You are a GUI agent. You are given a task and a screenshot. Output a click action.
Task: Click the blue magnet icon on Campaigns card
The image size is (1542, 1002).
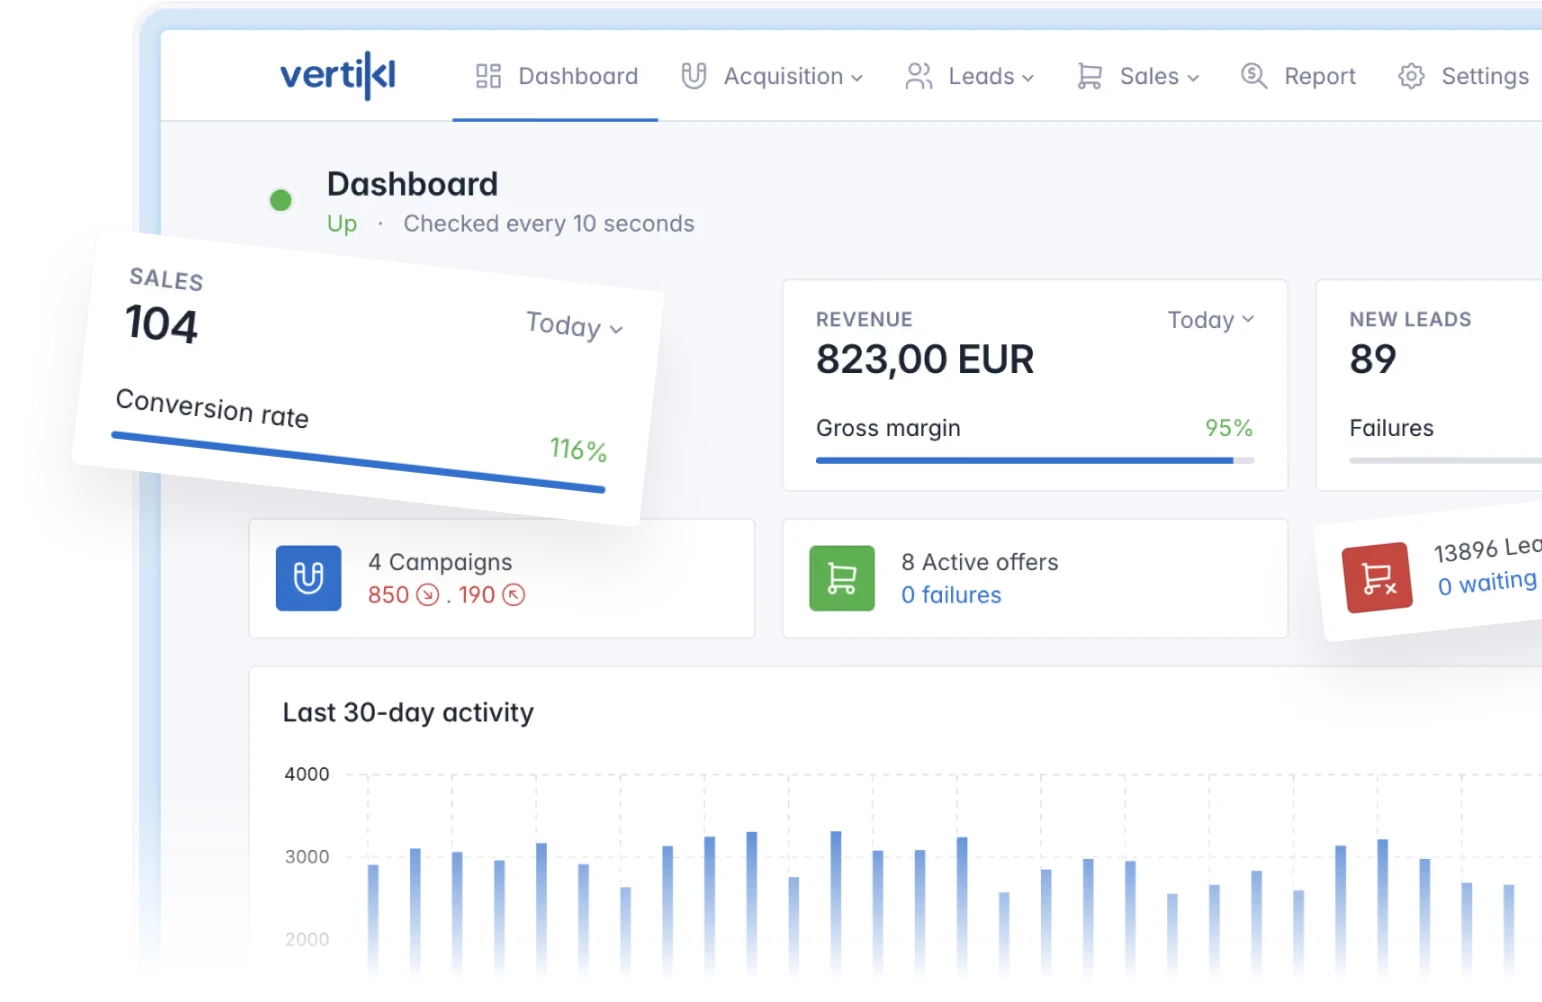[x=309, y=578]
